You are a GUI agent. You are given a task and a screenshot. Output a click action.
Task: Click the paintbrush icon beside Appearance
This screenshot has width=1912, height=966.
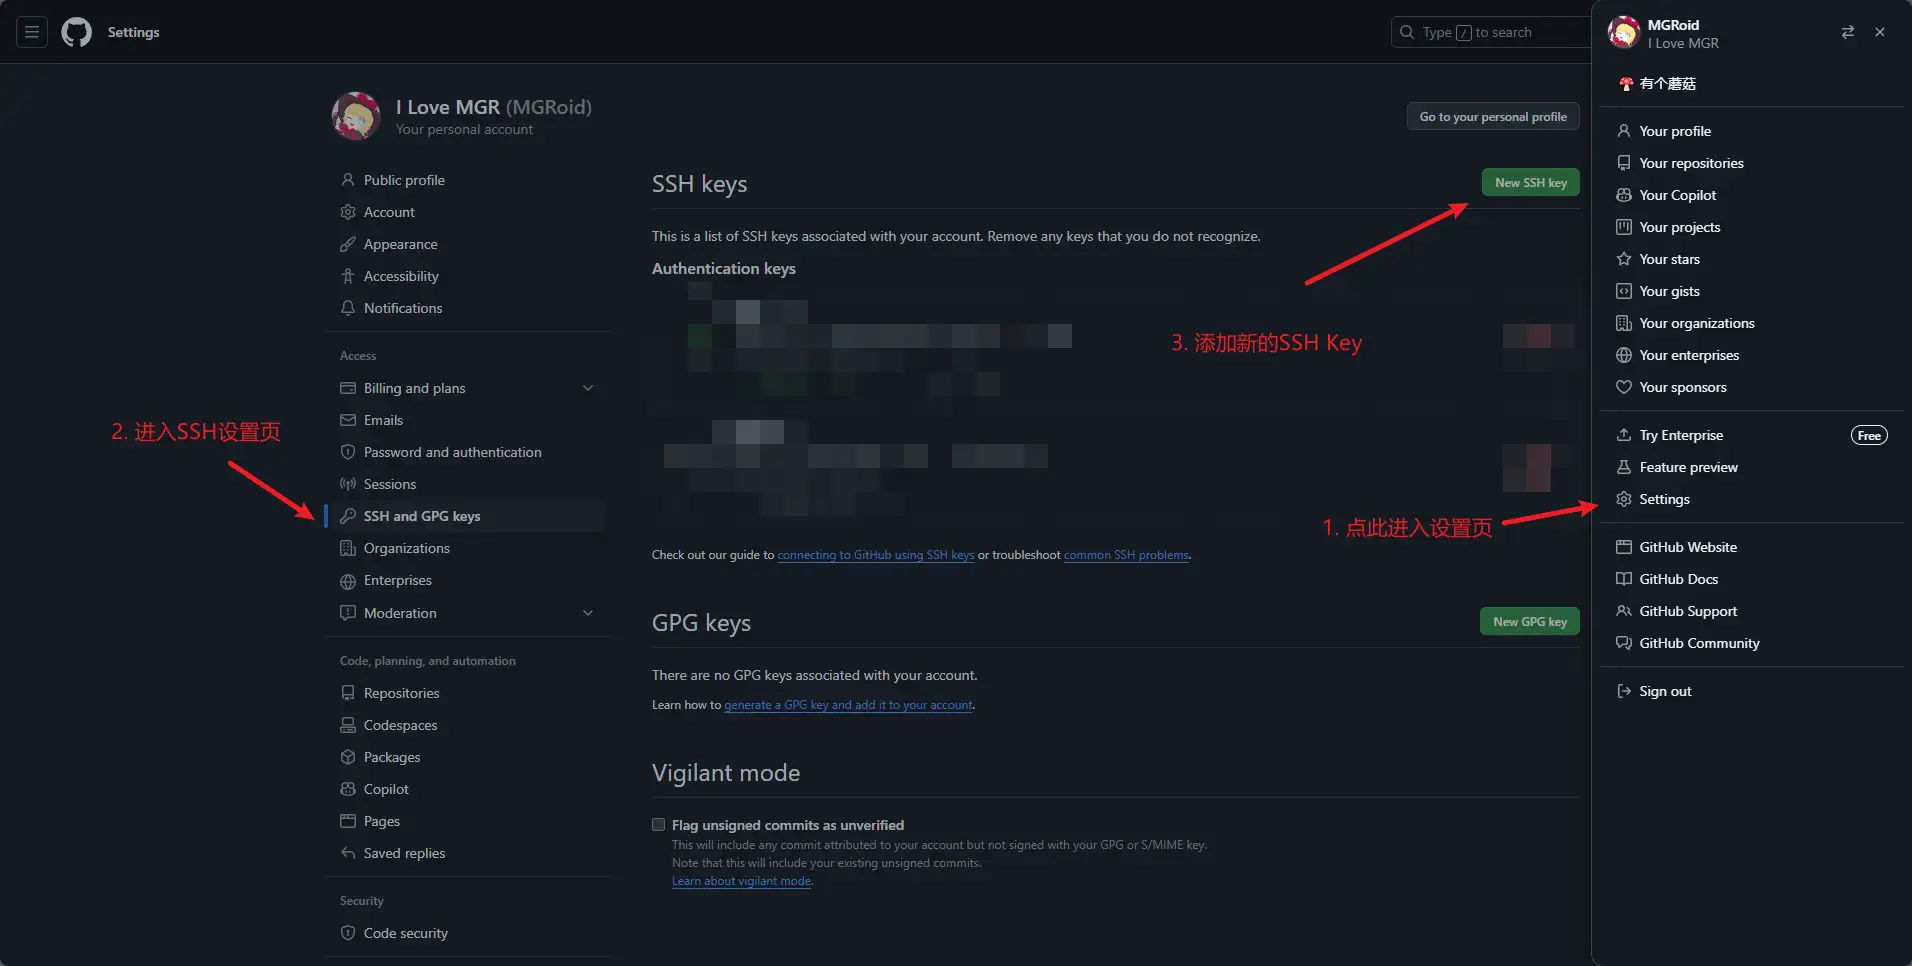tap(348, 244)
